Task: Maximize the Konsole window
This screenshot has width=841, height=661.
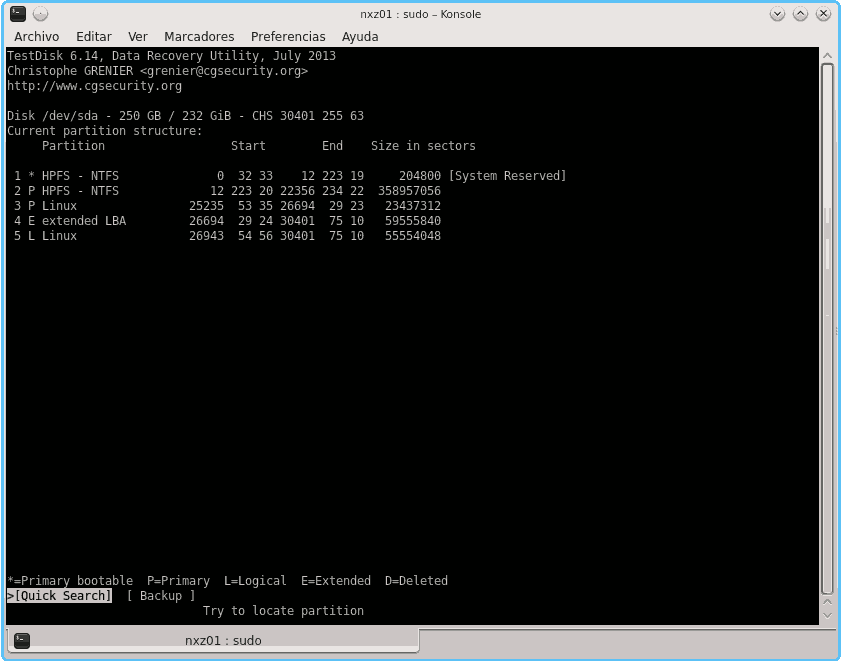Action: click(x=800, y=14)
